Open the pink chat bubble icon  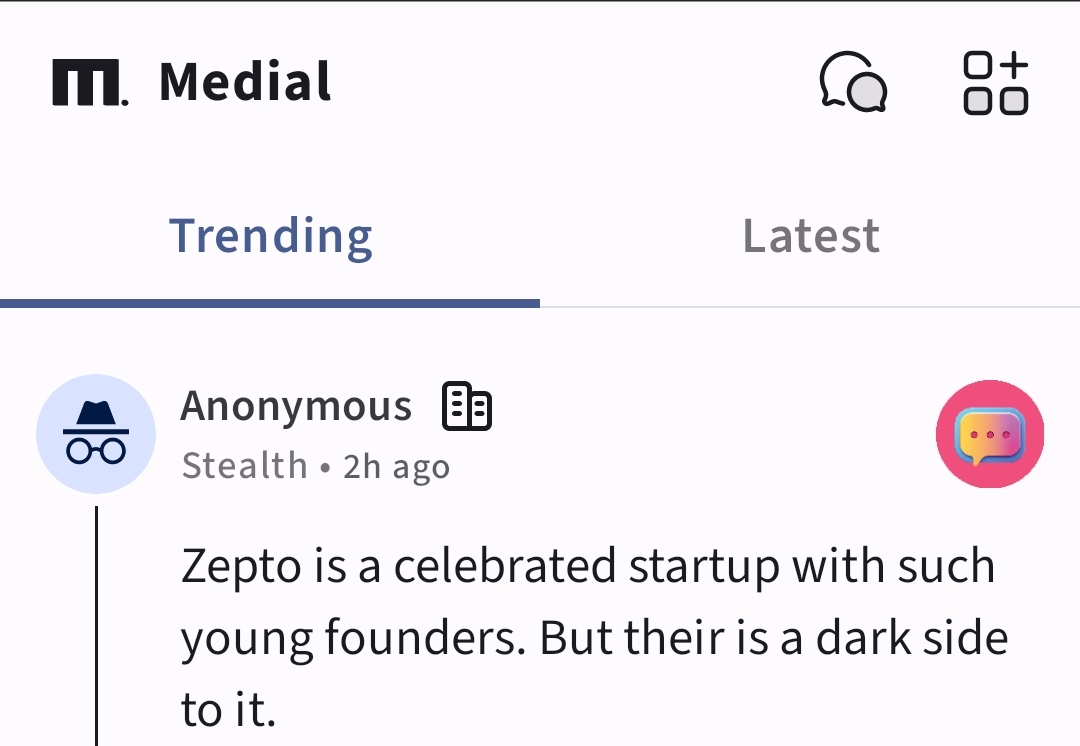click(x=990, y=435)
